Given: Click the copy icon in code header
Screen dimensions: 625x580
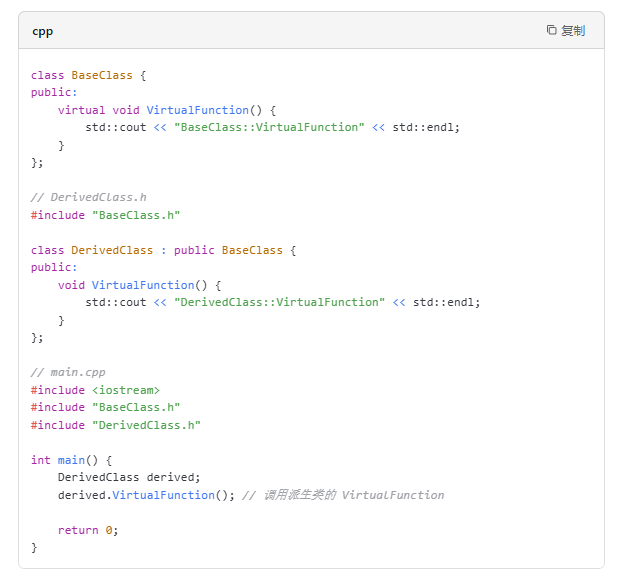Looking at the screenshot, I should [x=552, y=30].
